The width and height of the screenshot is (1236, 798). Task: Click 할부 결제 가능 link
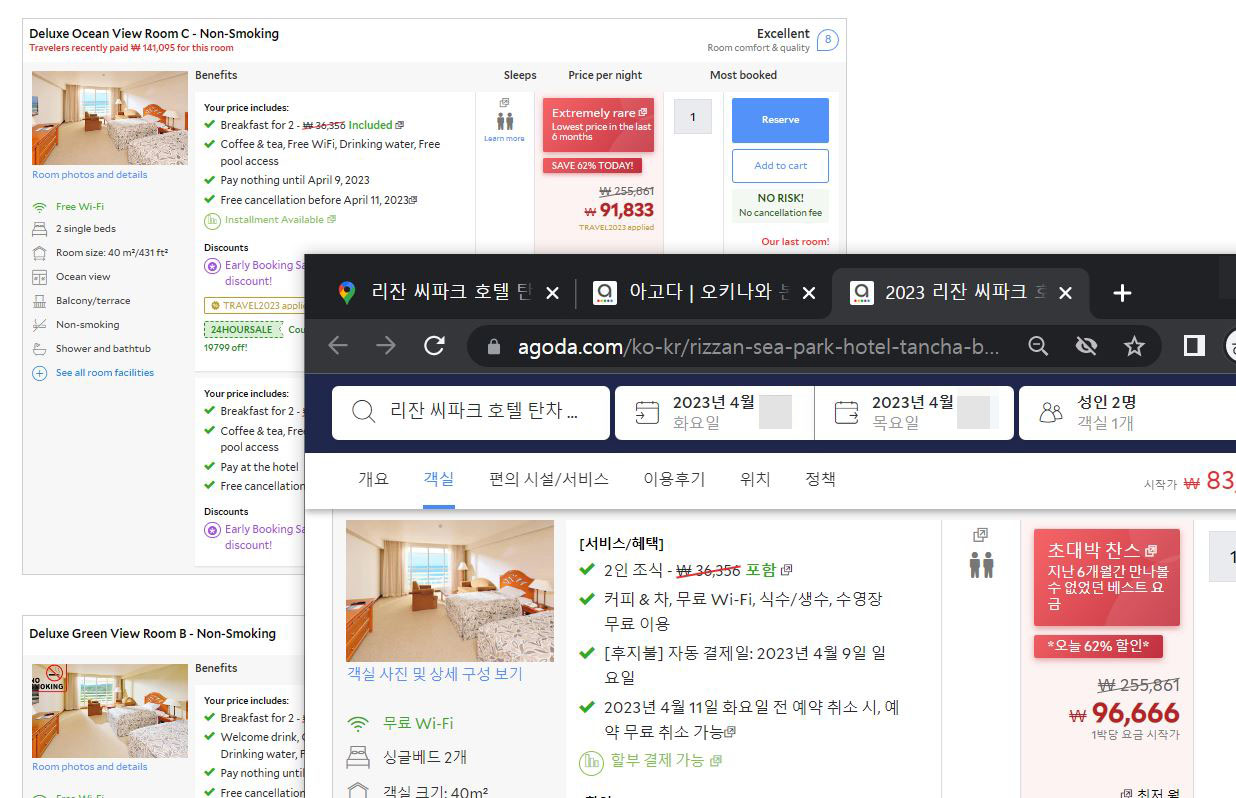pos(657,760)
